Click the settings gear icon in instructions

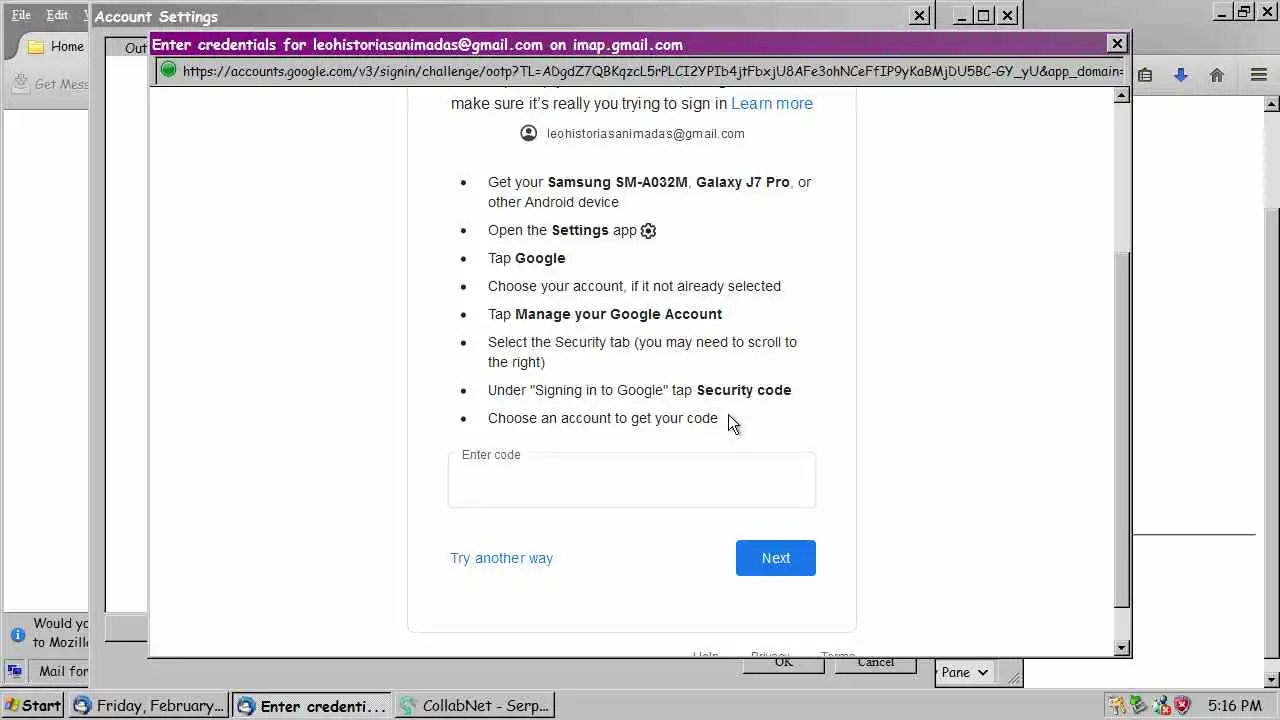click(x=648, y=231)
